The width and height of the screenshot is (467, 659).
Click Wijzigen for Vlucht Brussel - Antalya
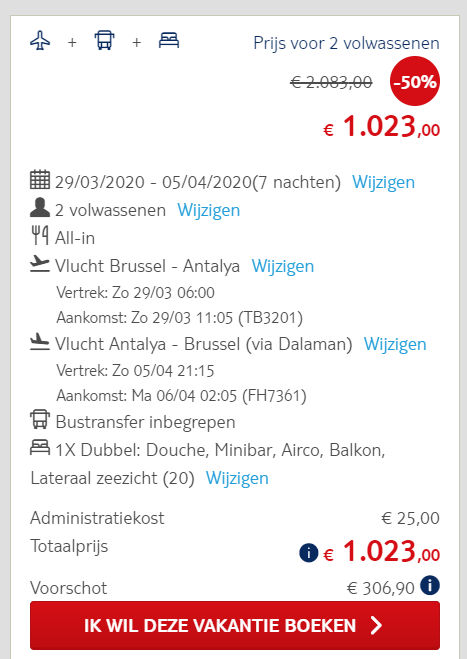pos(282,266)
